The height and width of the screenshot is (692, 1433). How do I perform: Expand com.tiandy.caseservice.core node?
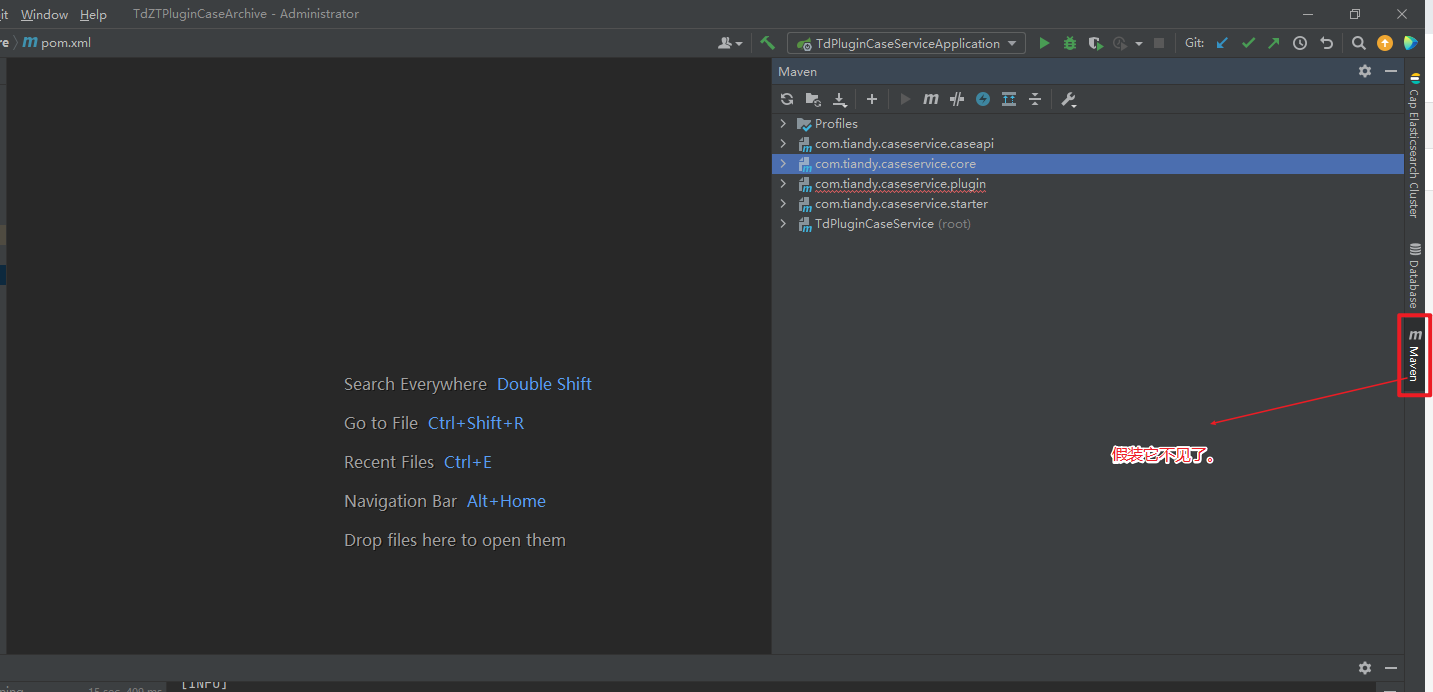click(783, 163)
